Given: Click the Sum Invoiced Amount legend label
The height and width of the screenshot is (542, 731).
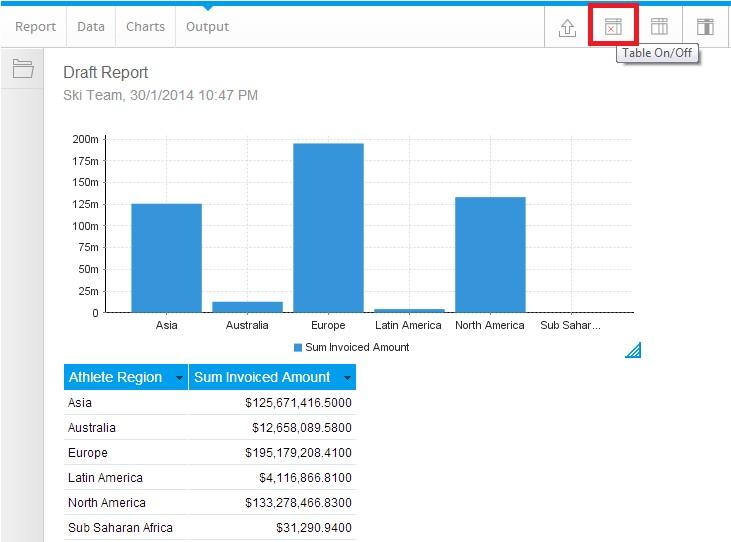Looking at the screenshot, I should [357, 347].
